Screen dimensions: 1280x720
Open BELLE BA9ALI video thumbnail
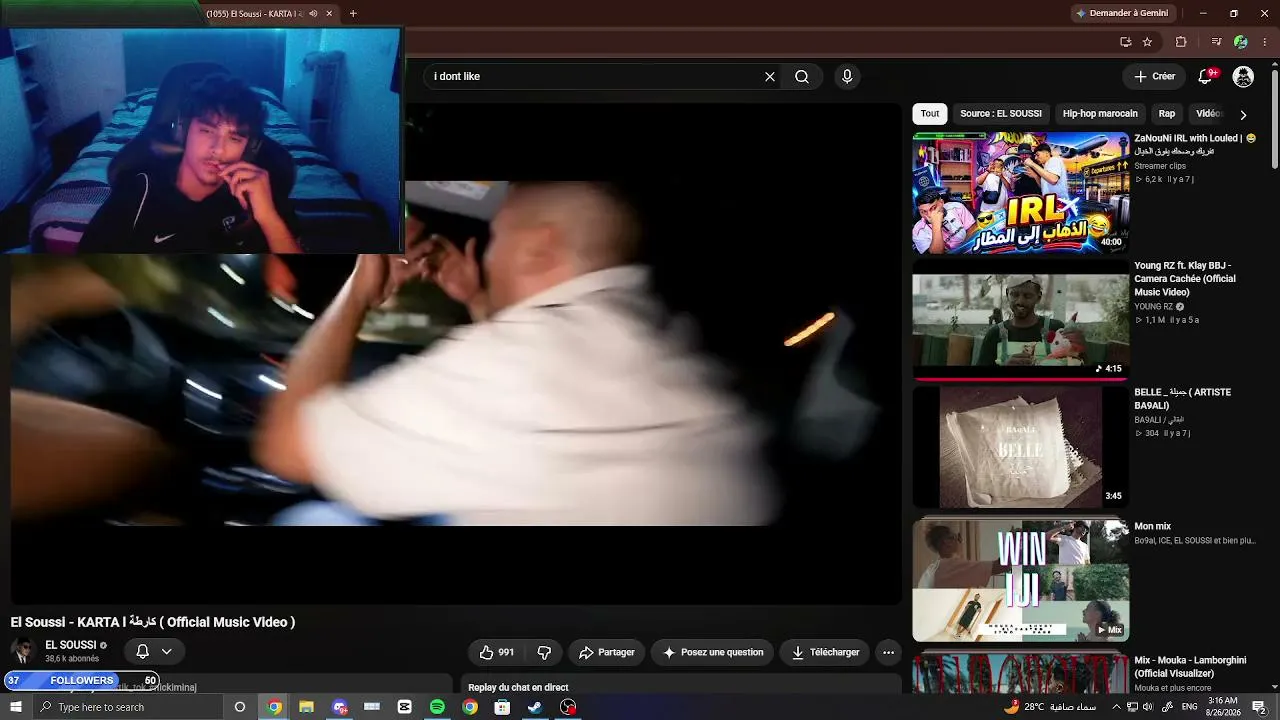(1020, 448)
